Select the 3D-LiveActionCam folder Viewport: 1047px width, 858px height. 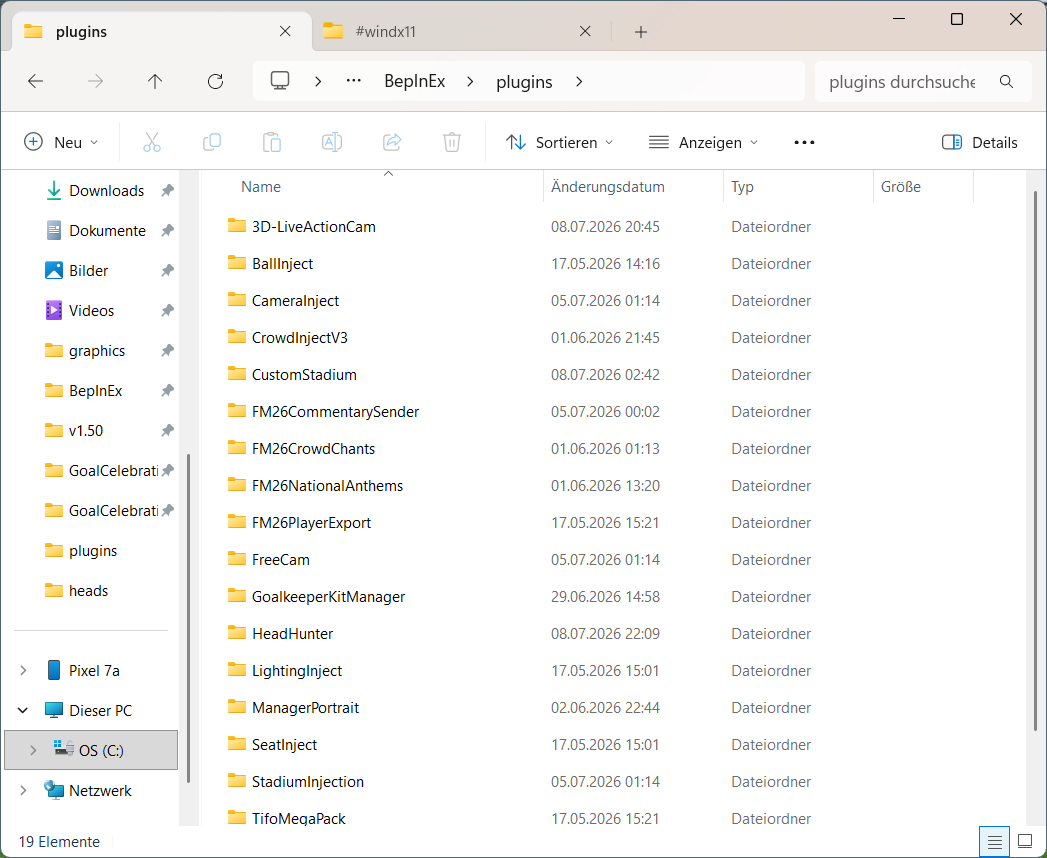pos(313,227)
